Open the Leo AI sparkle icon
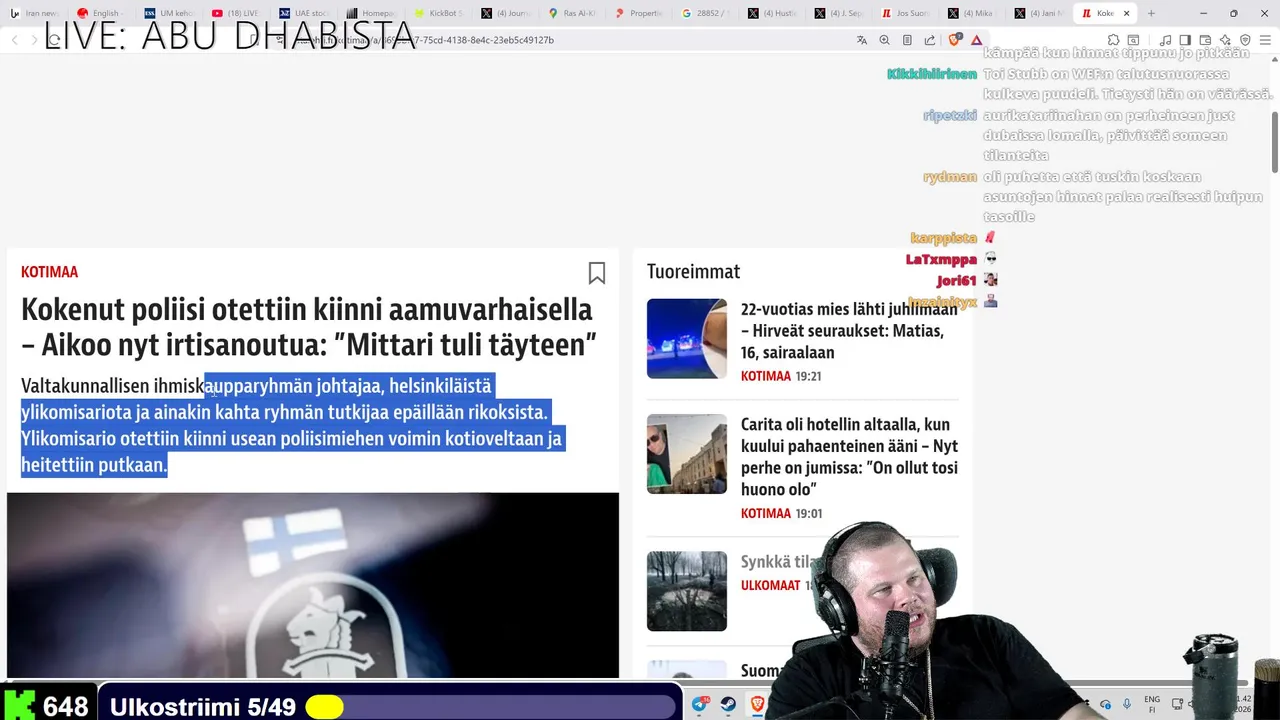The image size is (1280, 720). tap(1225, 40)
